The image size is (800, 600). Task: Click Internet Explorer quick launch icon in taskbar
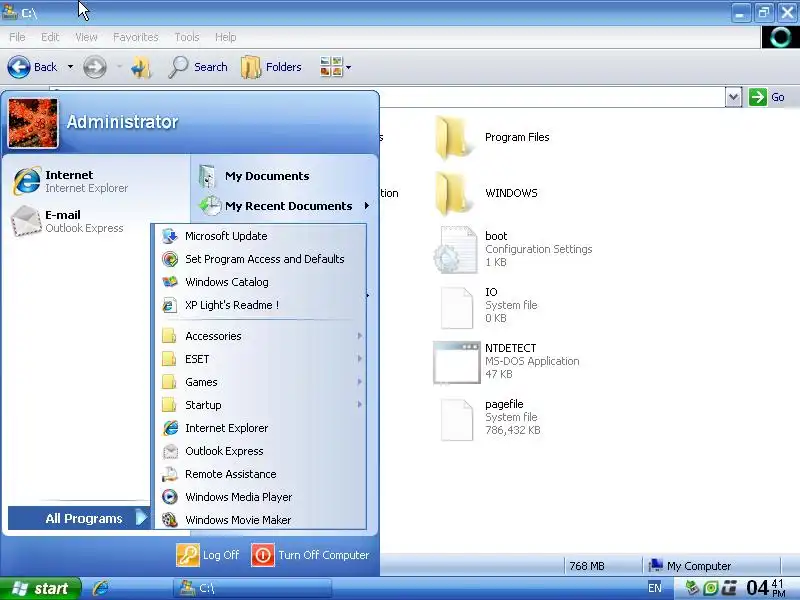pyautogui.click(x=101, y=588)
